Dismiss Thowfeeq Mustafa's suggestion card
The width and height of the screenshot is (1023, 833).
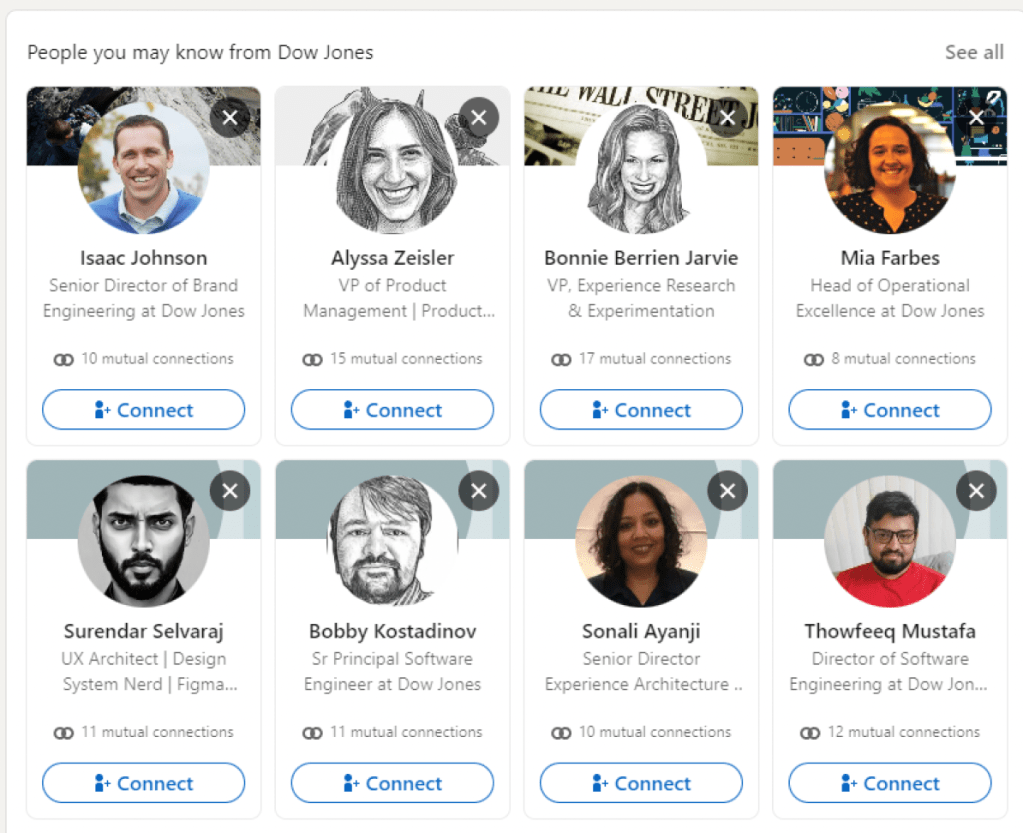coord(976,491)
